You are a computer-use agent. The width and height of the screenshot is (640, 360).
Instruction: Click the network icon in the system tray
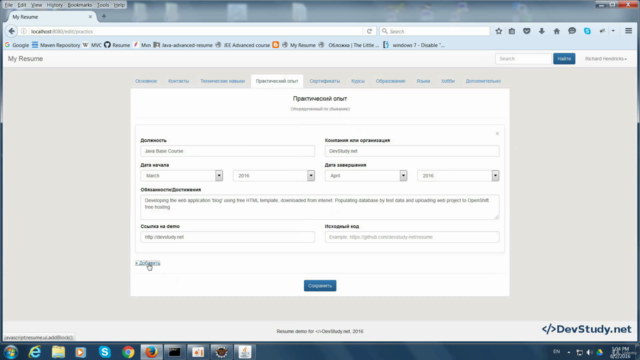(x=580, y=352)
